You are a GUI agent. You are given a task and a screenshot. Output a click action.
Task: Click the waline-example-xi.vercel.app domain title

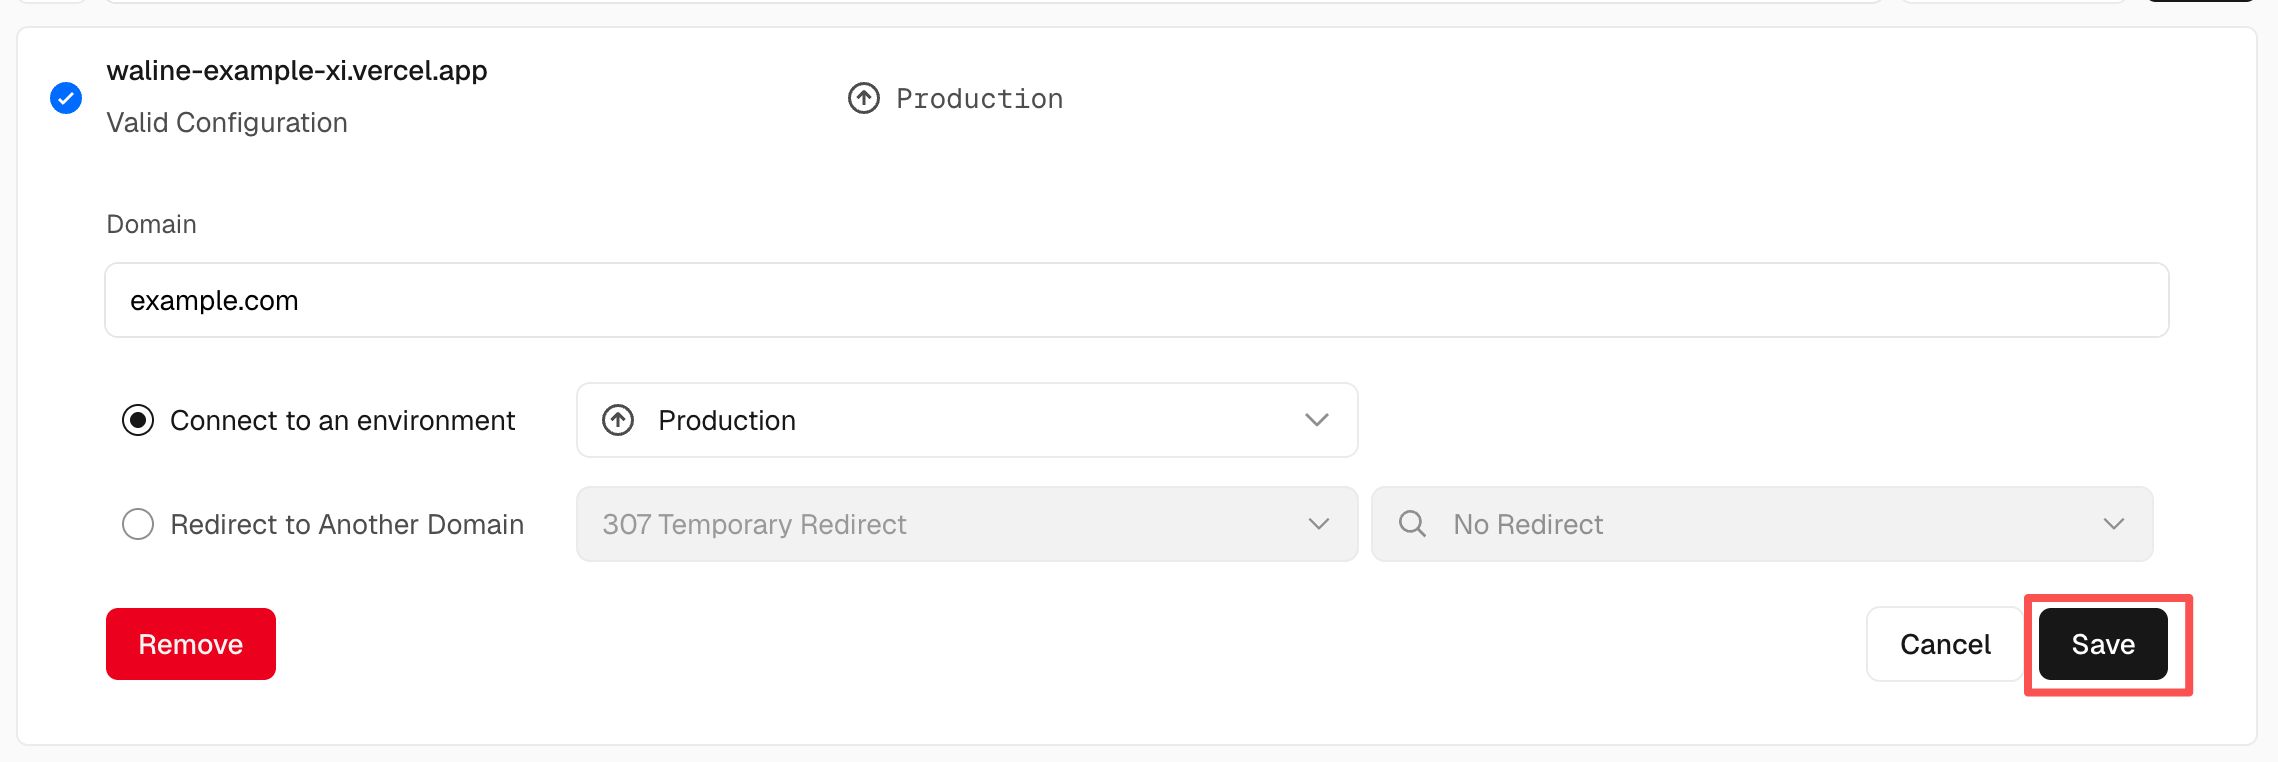point(297,70)
